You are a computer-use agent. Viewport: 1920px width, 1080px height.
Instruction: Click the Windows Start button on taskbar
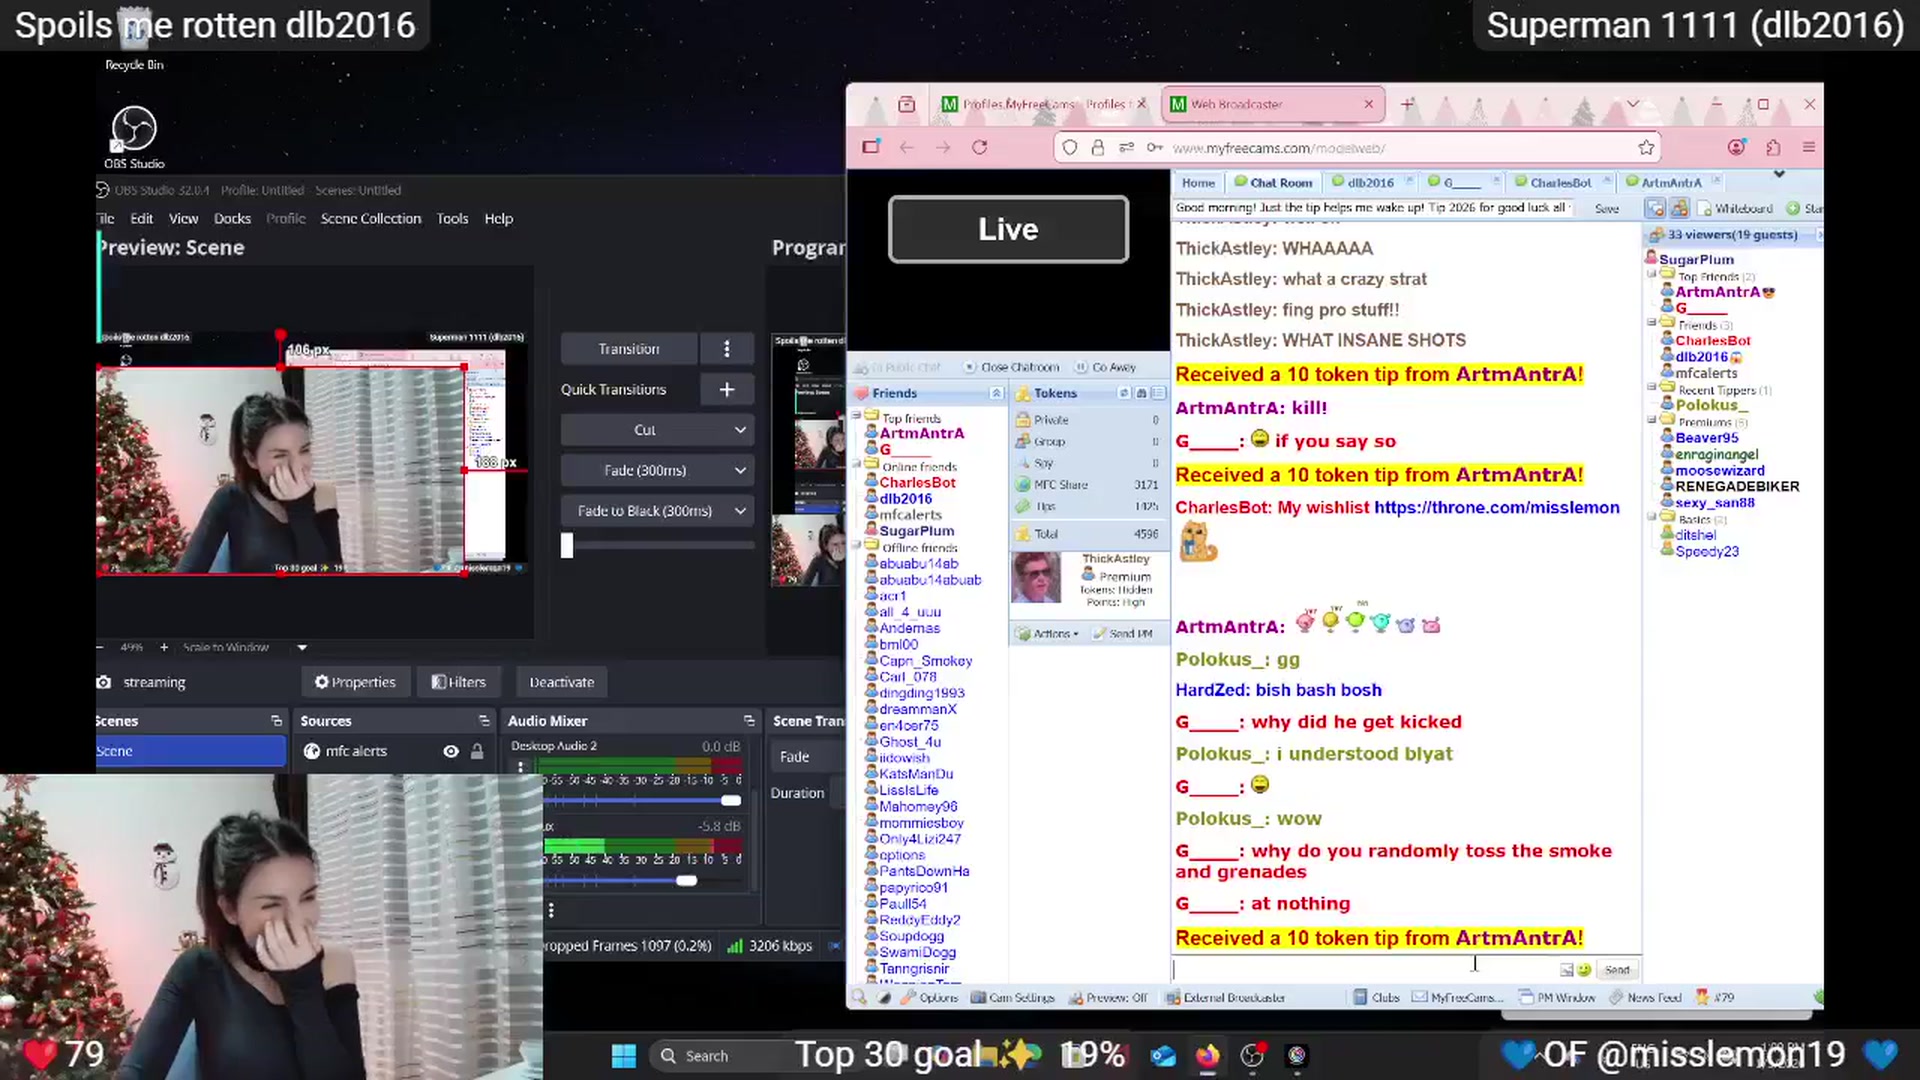point(623,1056)
